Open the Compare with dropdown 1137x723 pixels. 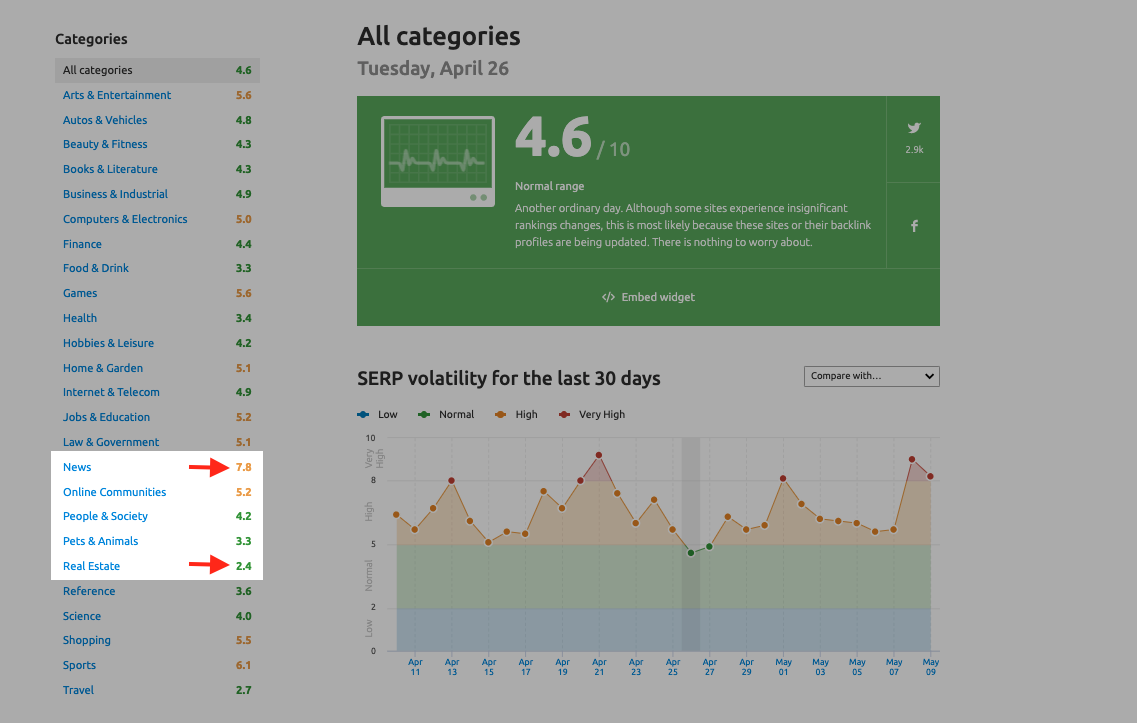click(871, 376)
